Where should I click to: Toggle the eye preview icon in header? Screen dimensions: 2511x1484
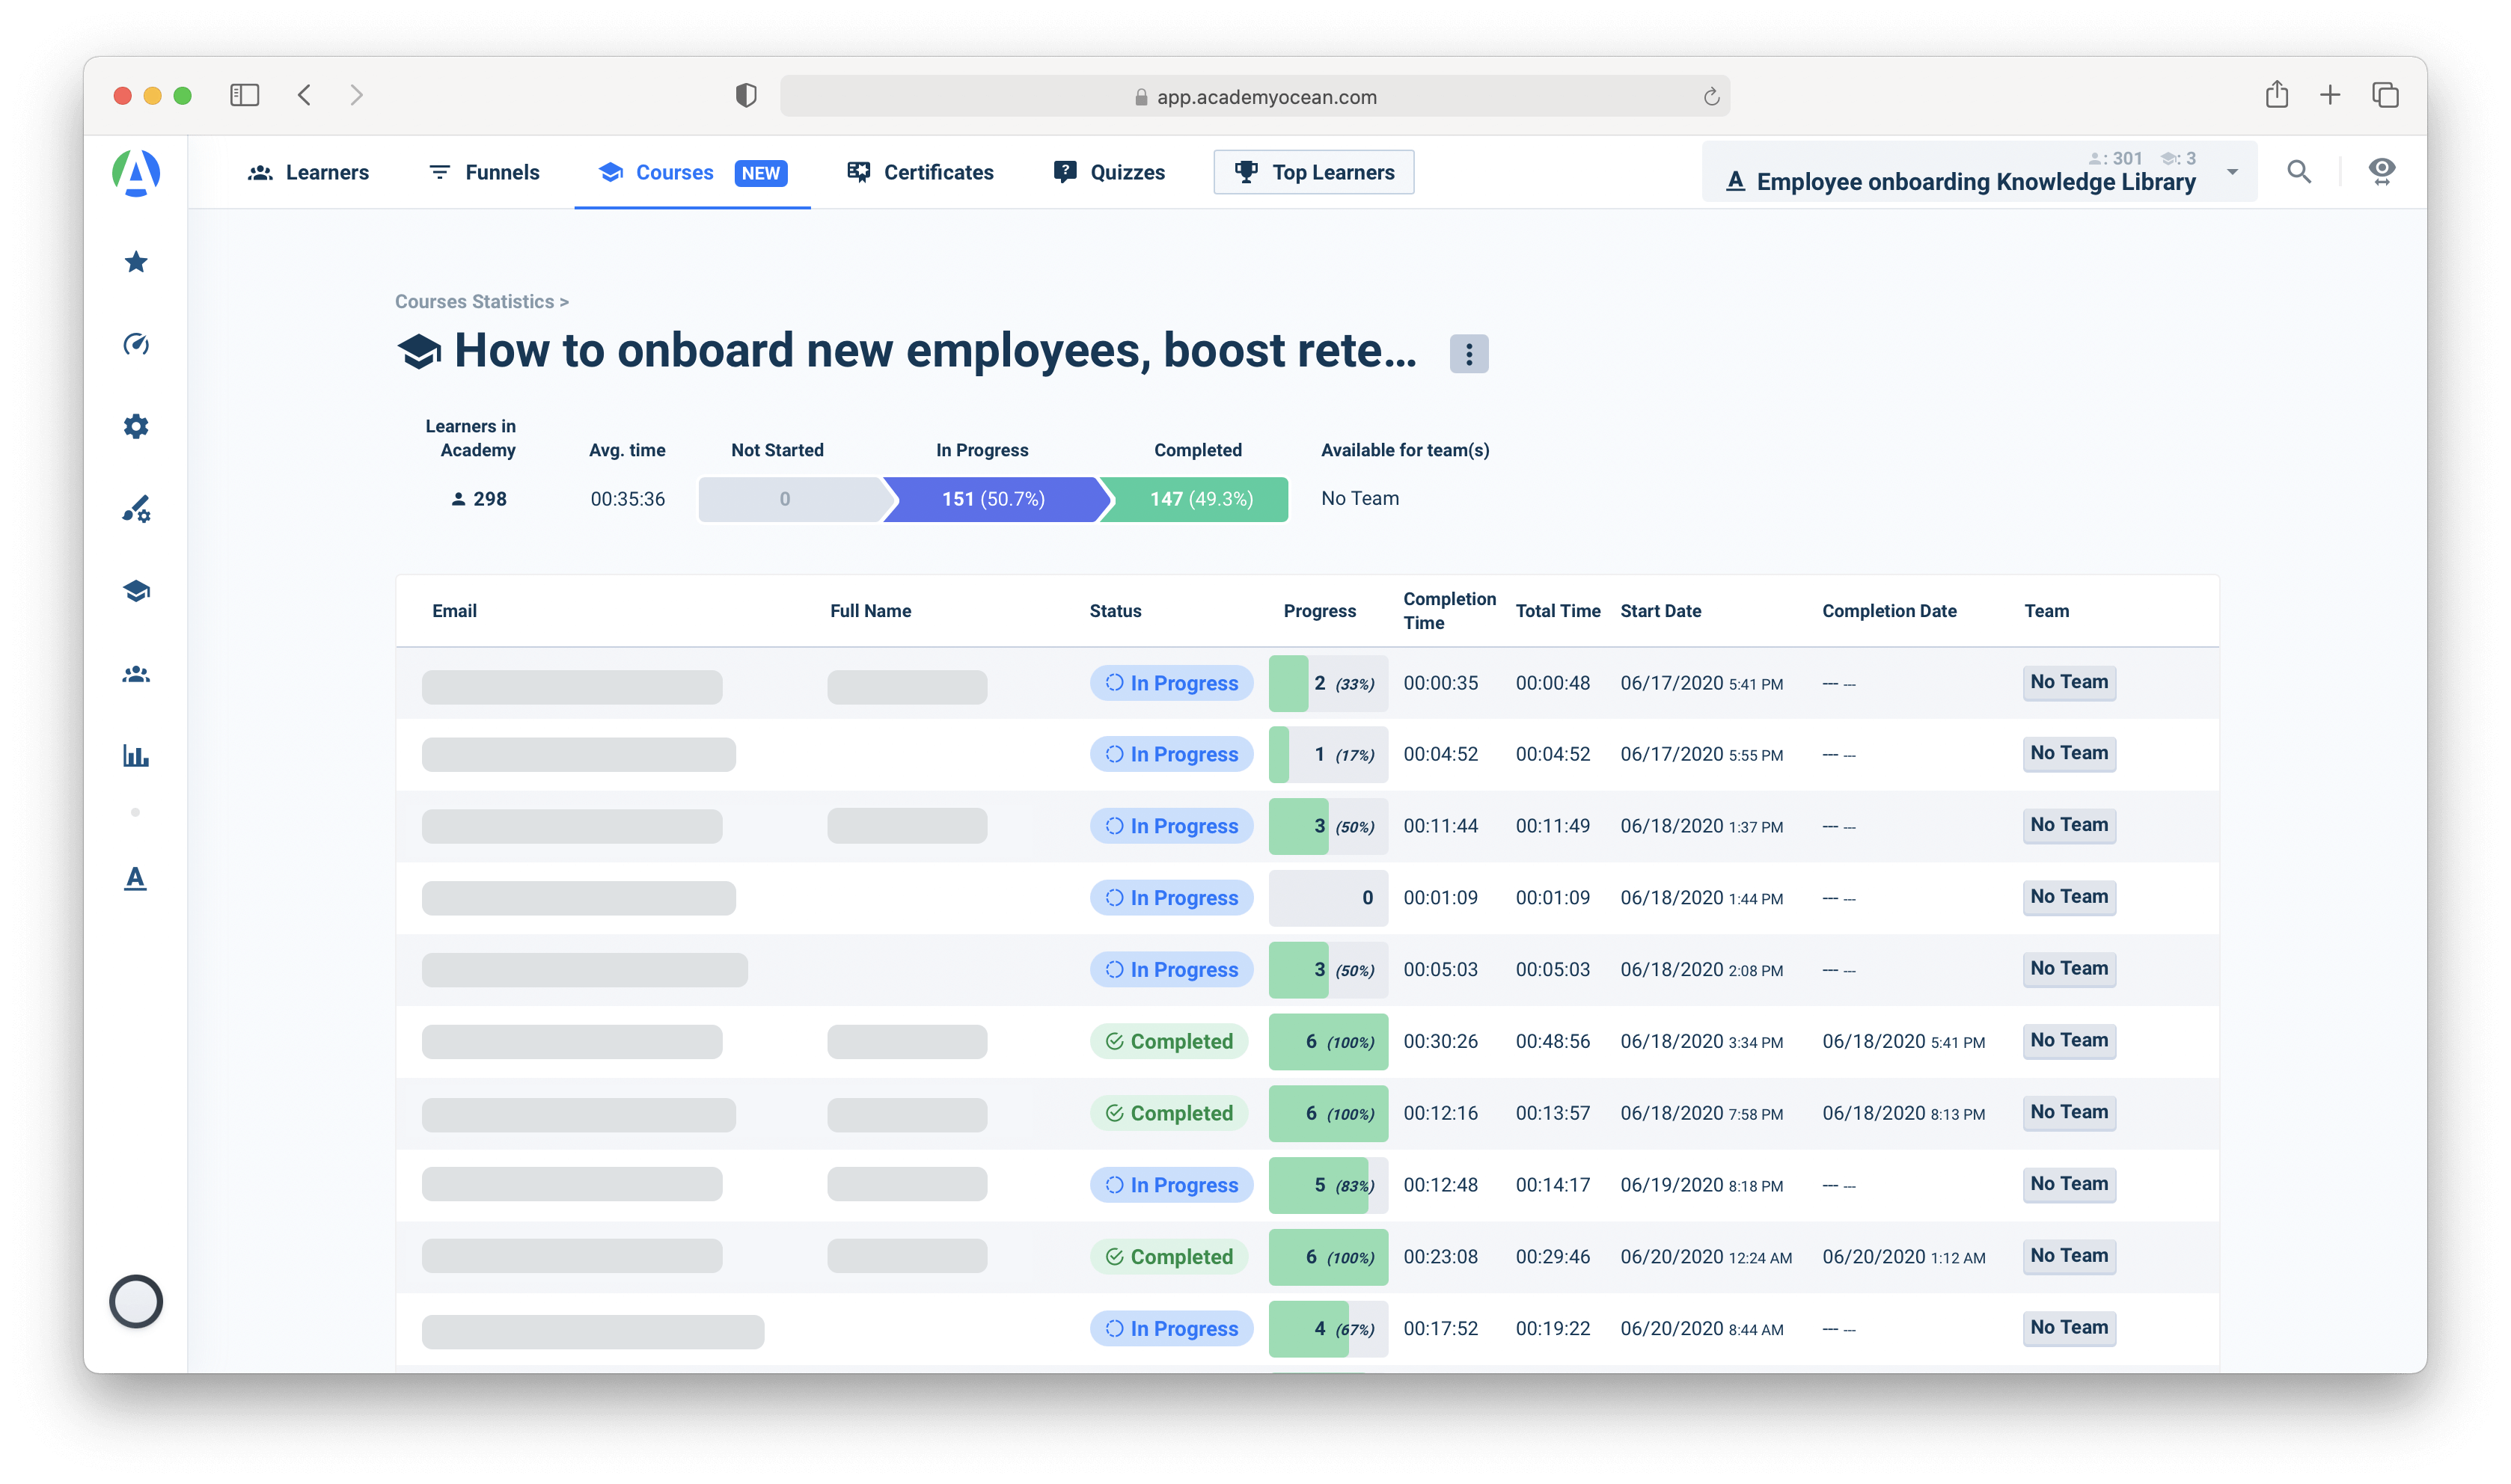coord(2382,171)
